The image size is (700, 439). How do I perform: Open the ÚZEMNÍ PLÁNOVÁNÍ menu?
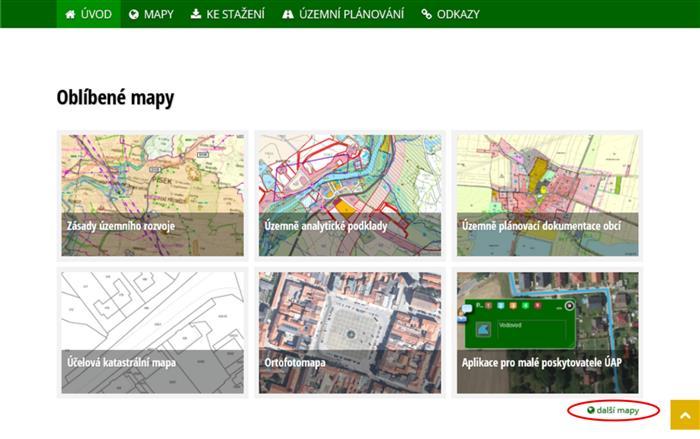(x=350, y=14)
